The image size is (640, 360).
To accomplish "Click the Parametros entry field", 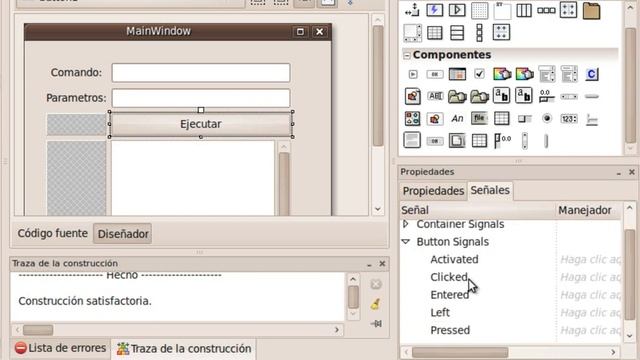I will pos(201,98).
